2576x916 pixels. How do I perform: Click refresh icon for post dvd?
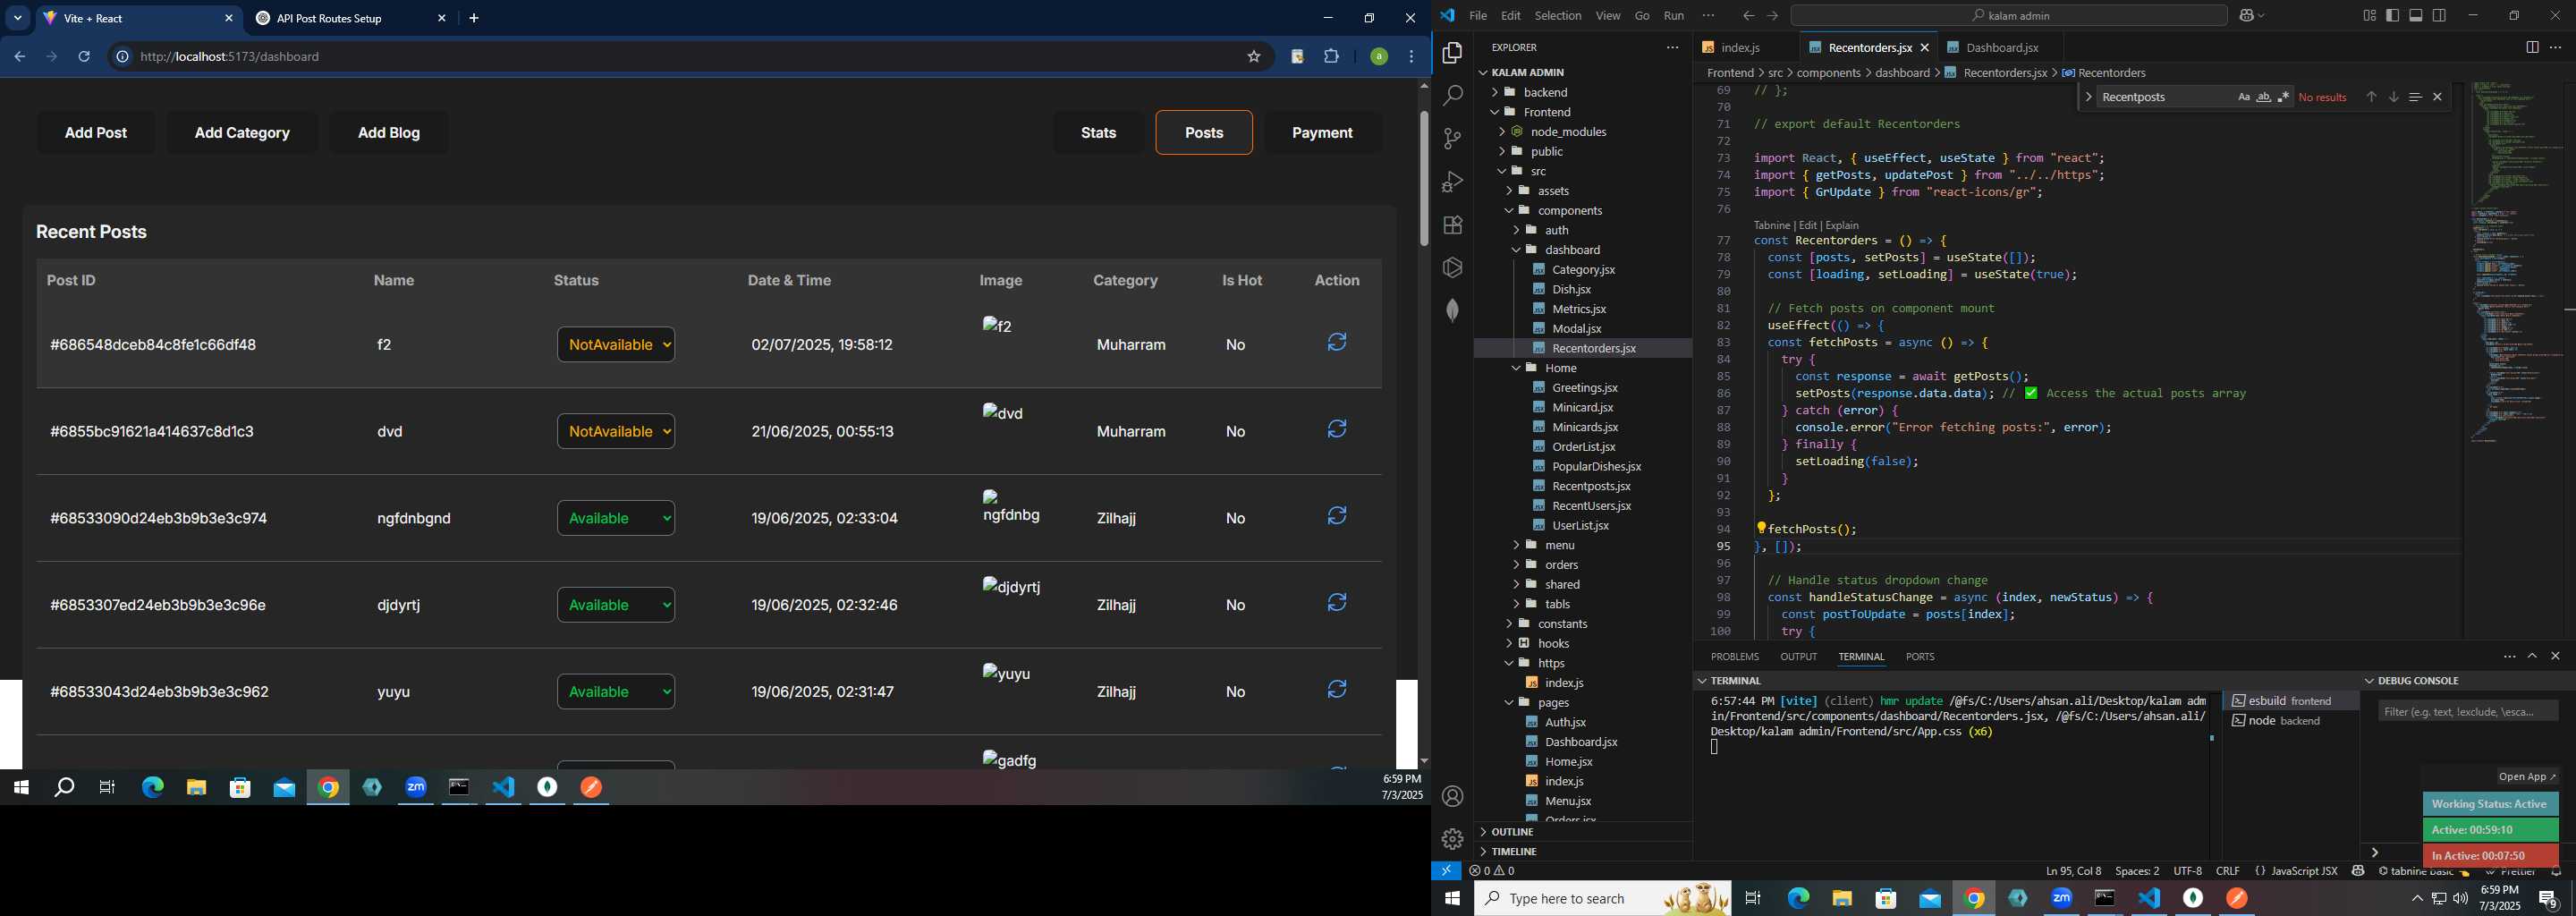(x=1337, y=429)
